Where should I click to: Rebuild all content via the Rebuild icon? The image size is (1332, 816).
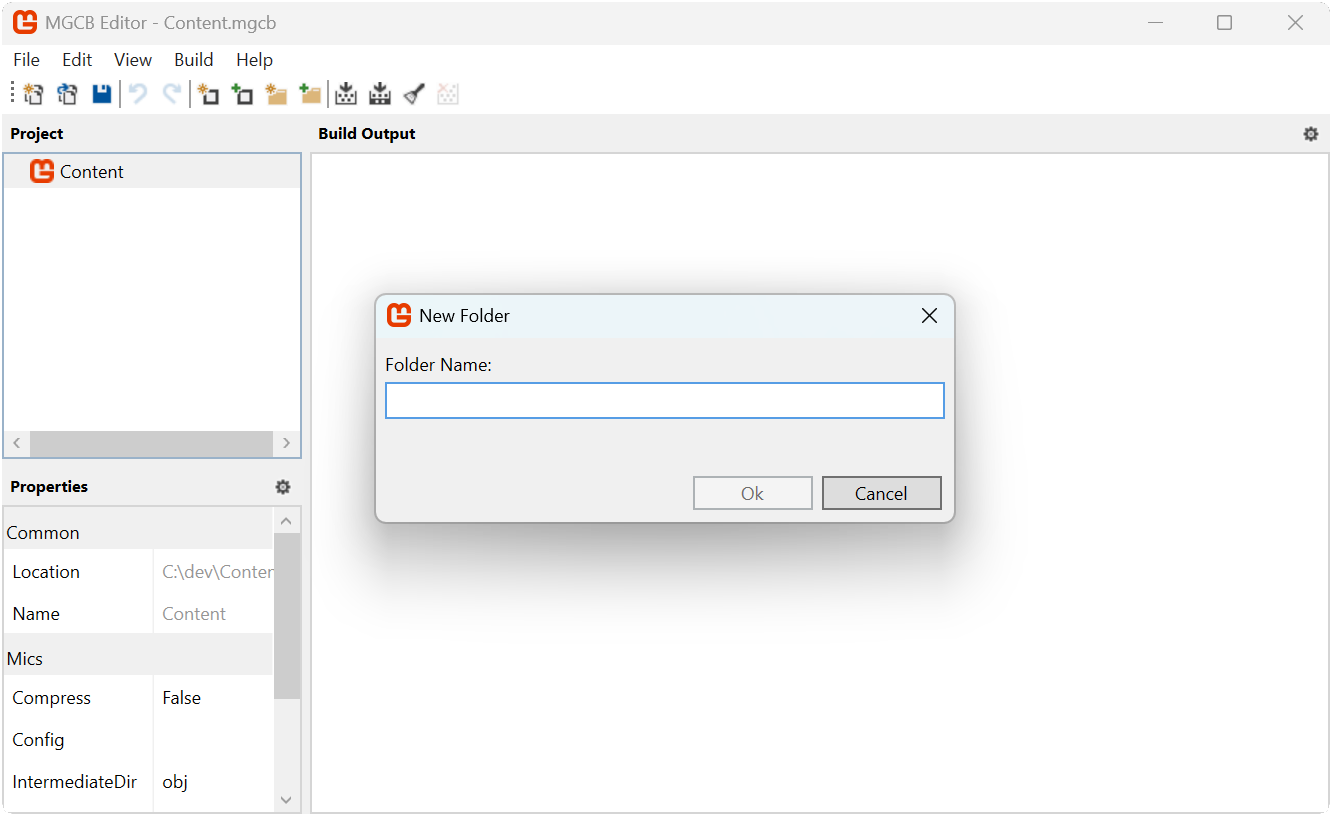coord(379,93)
